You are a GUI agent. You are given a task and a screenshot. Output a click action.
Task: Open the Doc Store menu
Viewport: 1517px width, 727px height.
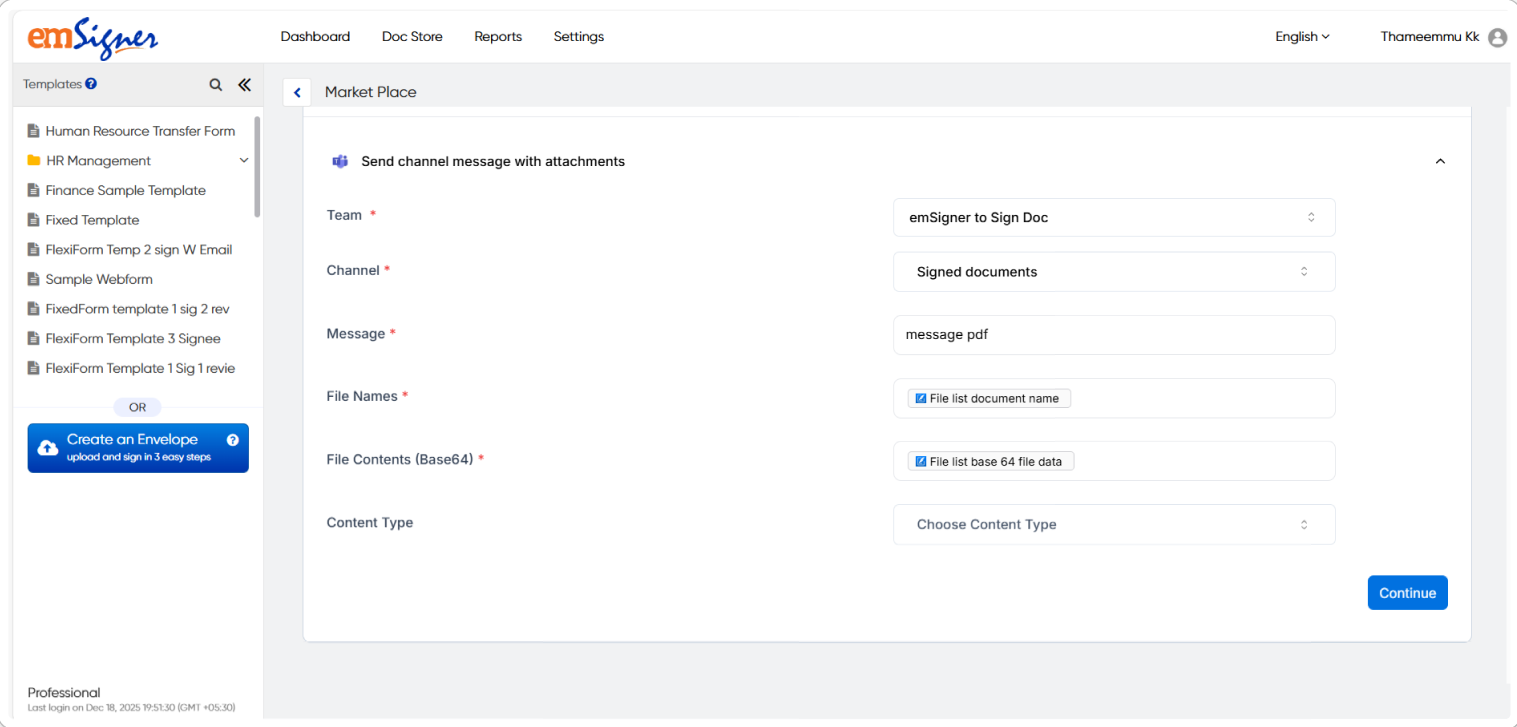[x=412, y=37]
